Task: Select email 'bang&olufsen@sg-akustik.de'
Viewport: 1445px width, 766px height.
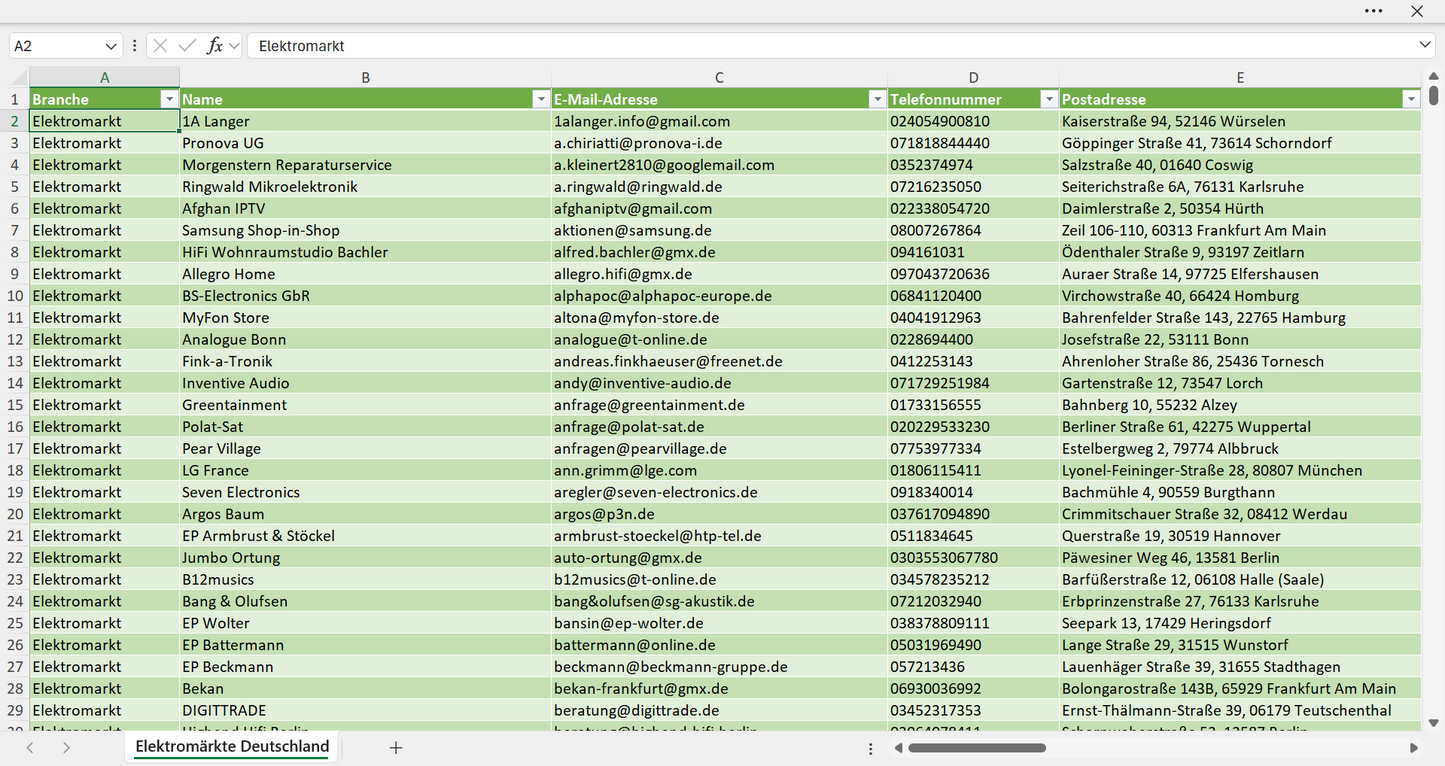Action: click(719, 601)
